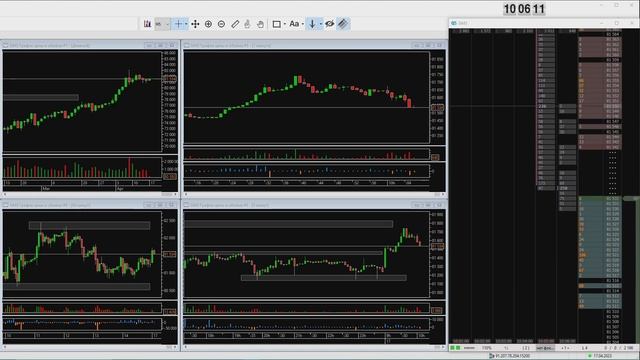The image size is (640, 360).
Task: Click the bottom-right chart window menu icon
Action: click(x=187, y=205)
